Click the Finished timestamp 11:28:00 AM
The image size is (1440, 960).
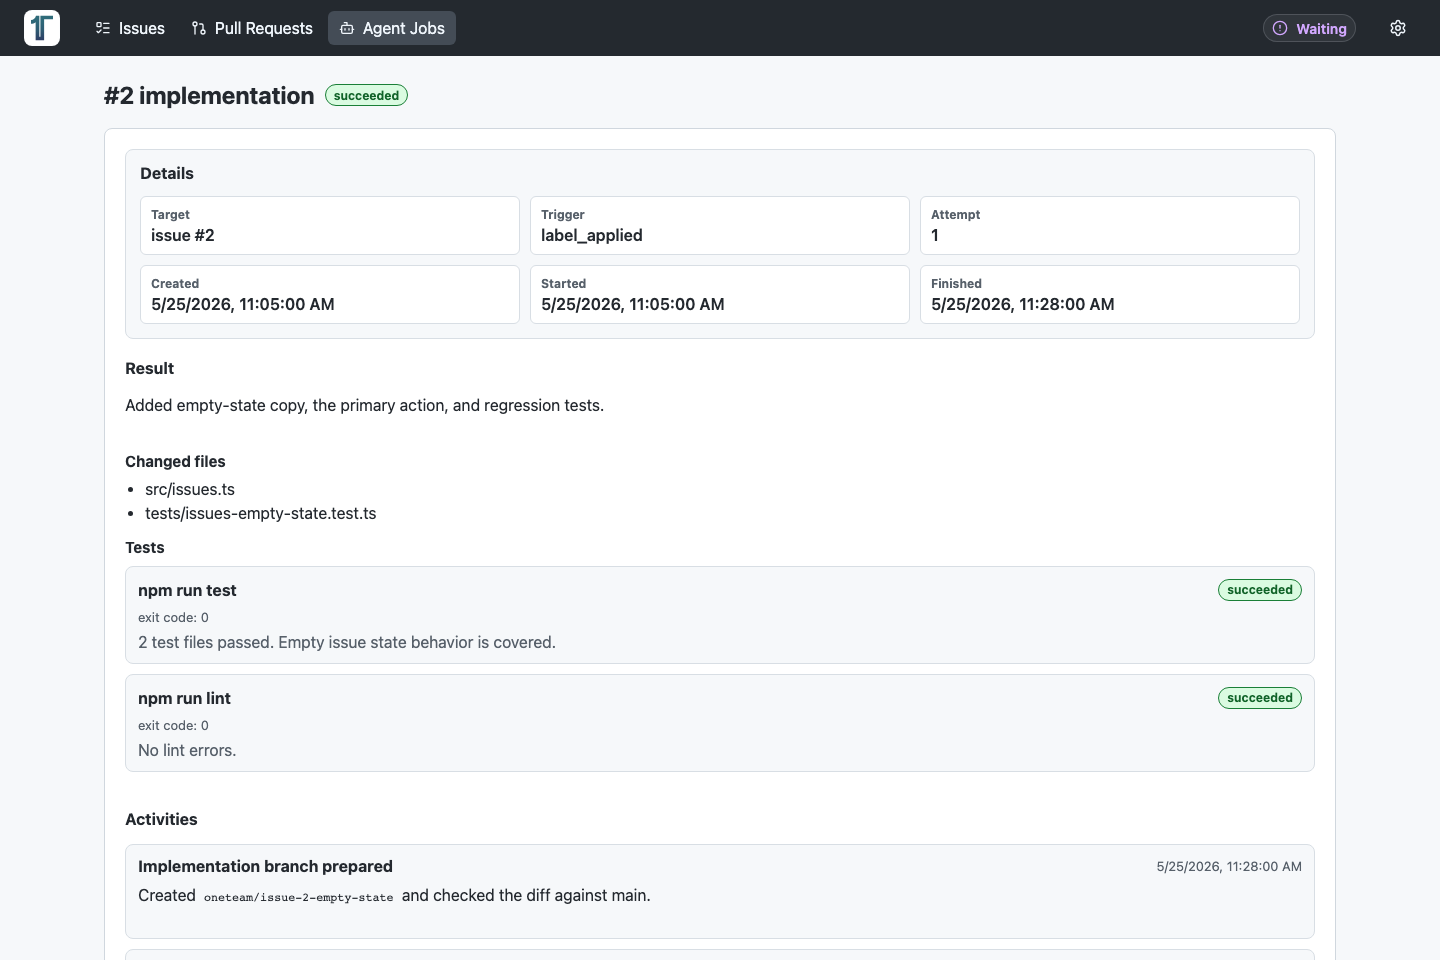1023,304
